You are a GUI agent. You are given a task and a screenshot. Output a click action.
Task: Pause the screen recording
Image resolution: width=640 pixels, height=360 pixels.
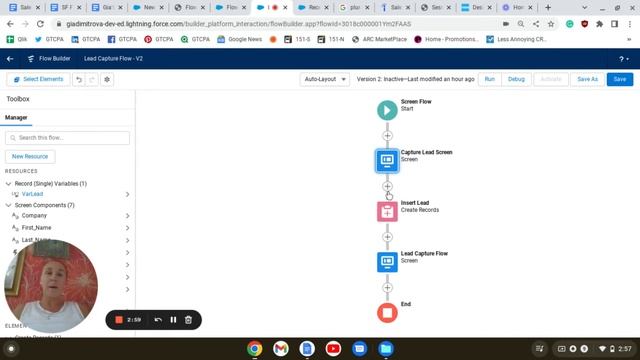tap(173, 320)
